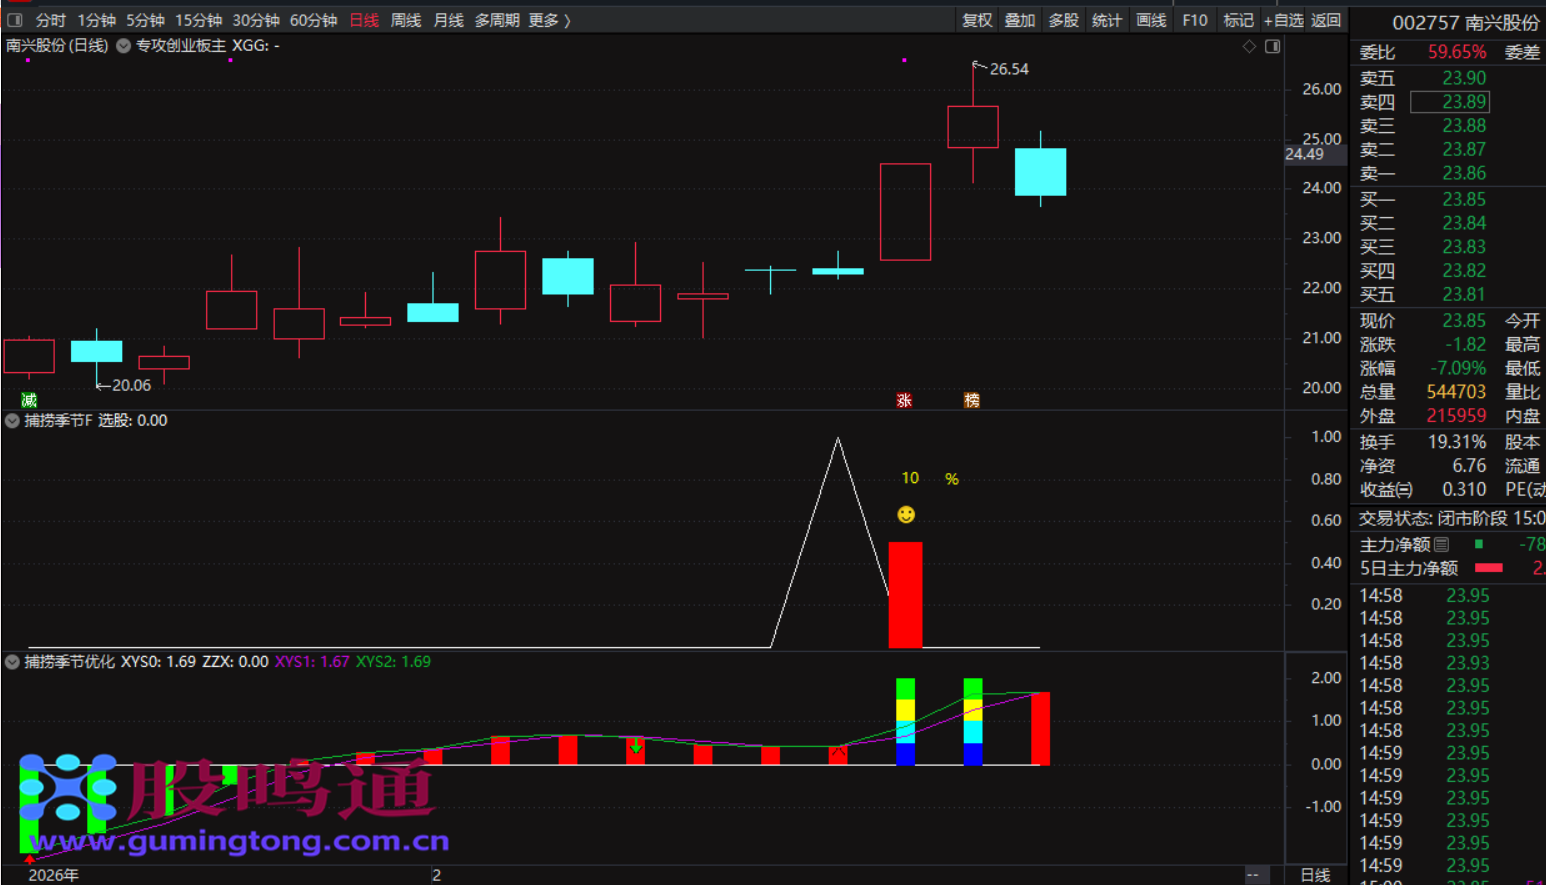
Task: Click the red up arrow at chart bottom
Action: coord(29,858)
